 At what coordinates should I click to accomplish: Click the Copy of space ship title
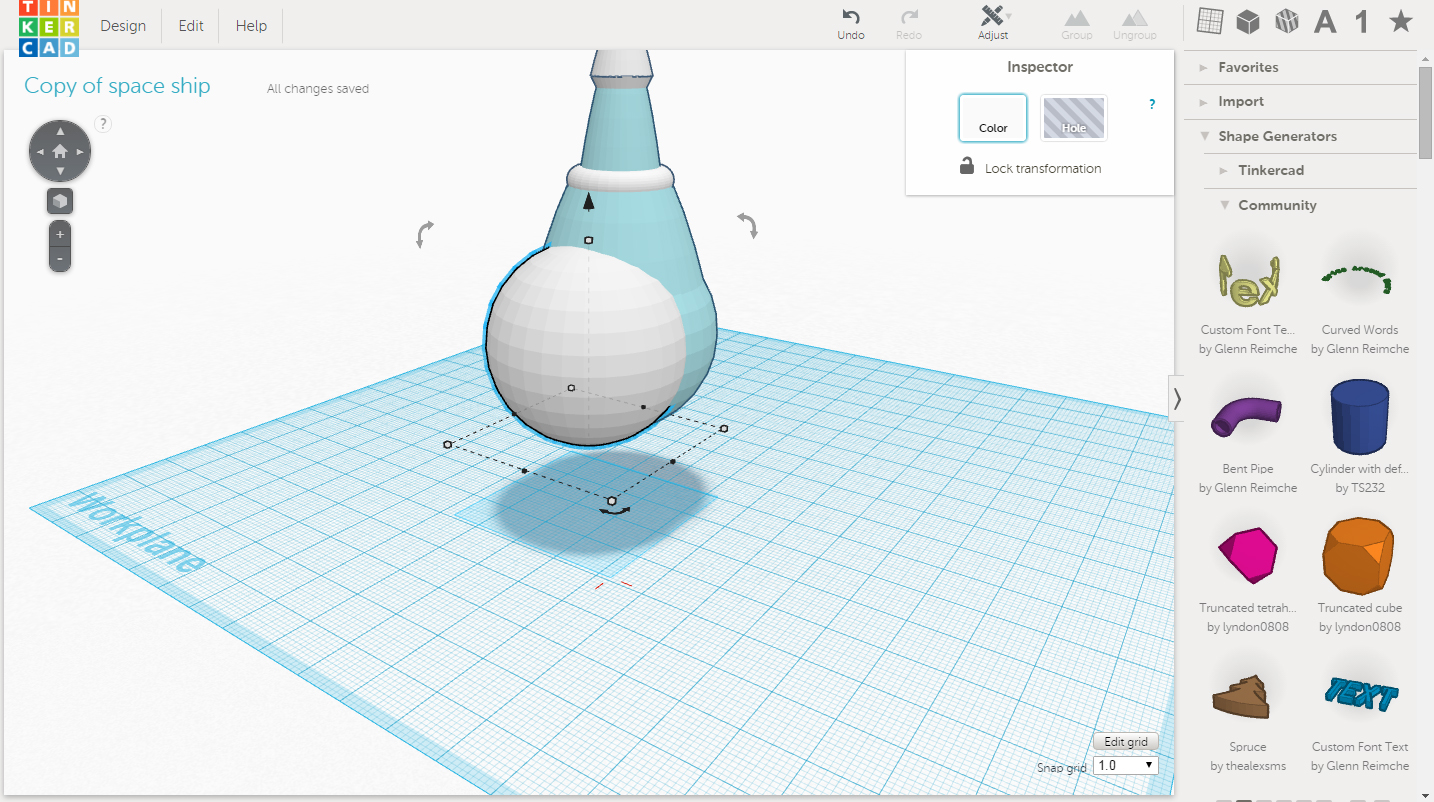pos(117,86)
